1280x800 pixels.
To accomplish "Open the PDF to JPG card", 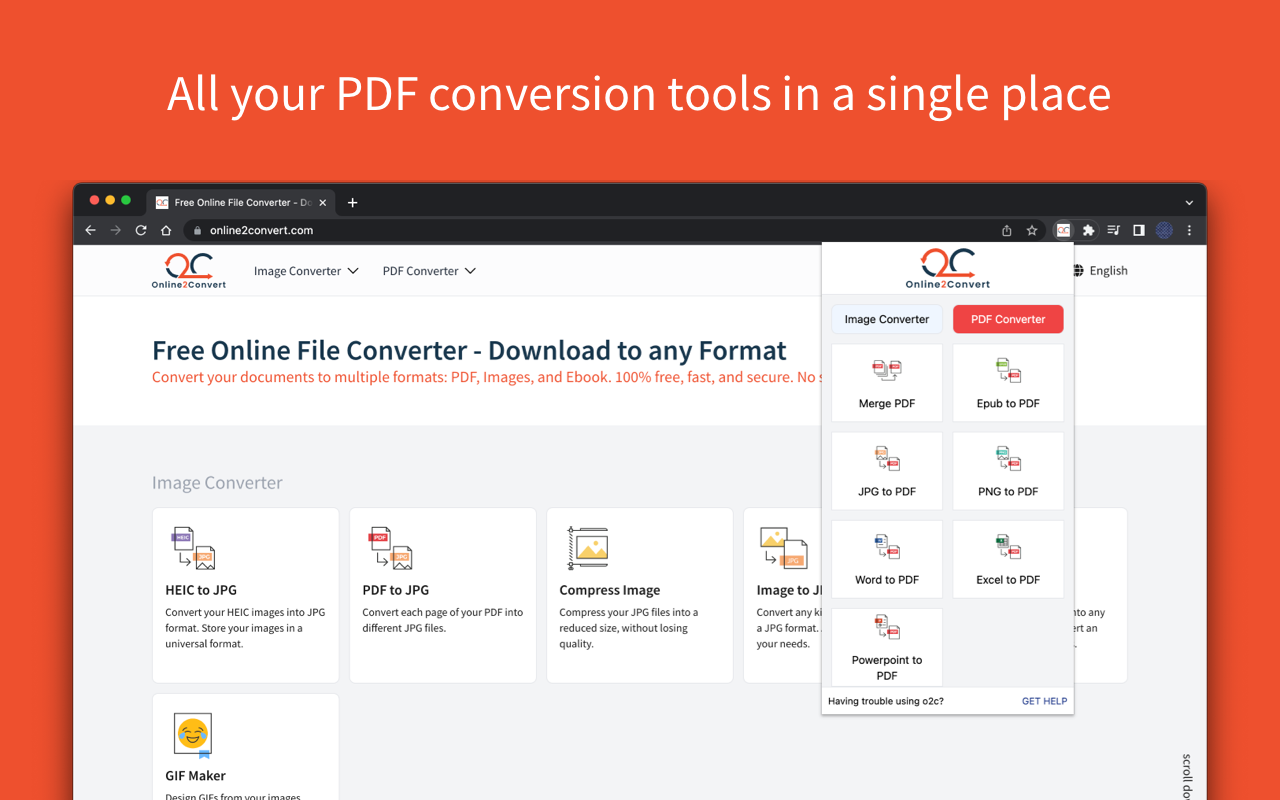I will coord(442,595).
